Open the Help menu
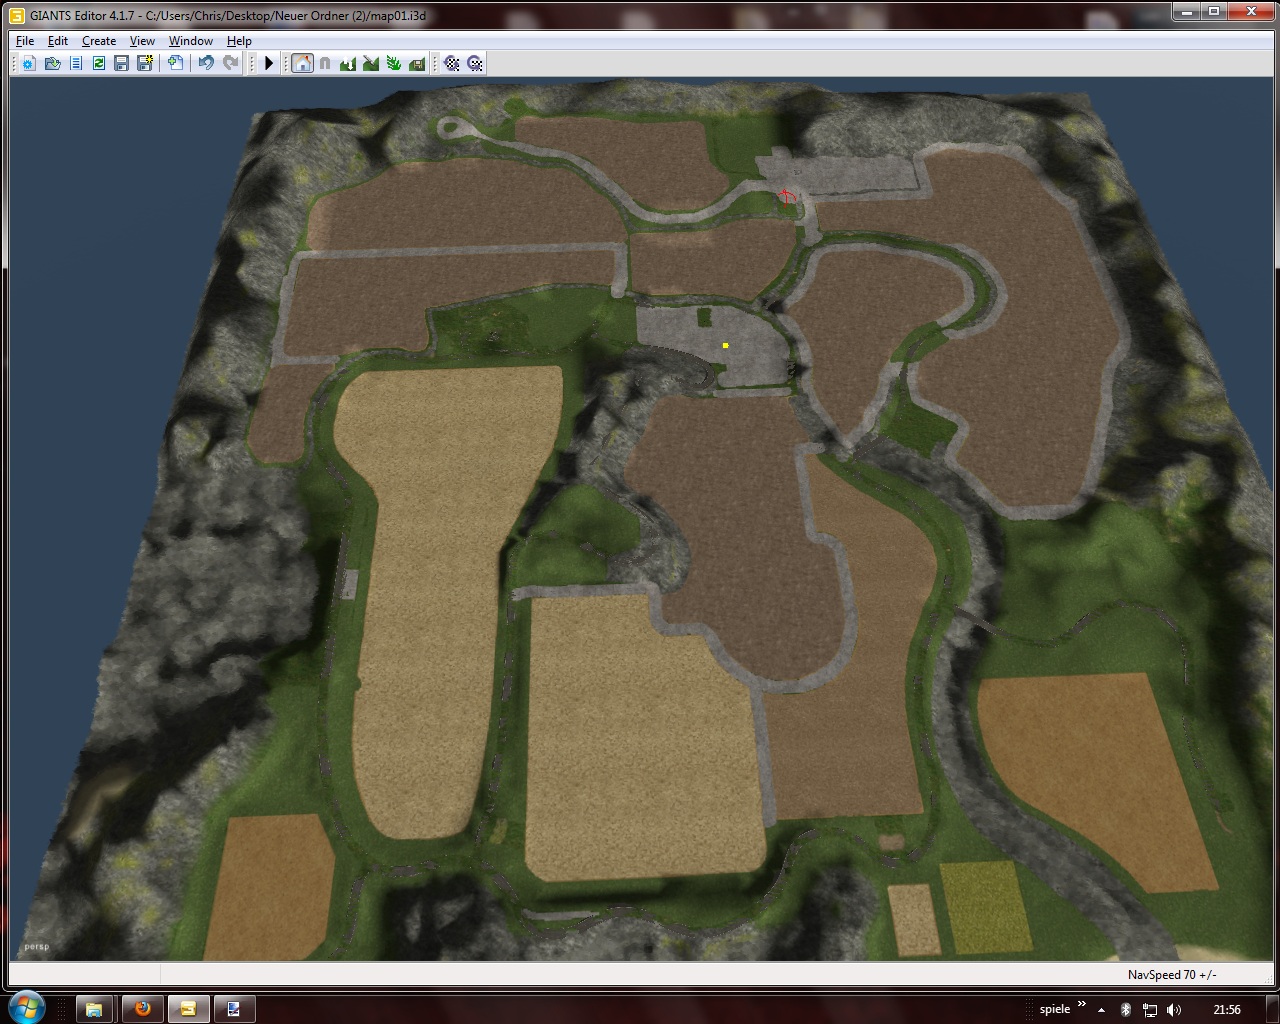 (x=239, y=41)
